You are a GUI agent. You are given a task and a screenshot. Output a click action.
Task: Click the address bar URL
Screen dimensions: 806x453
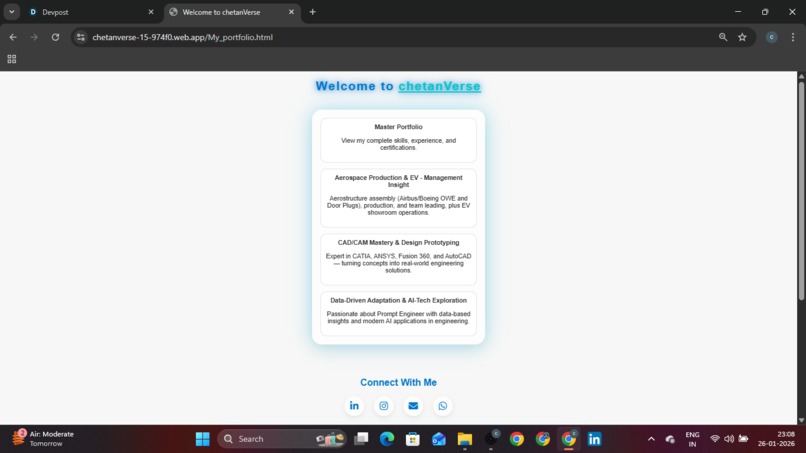182,37
